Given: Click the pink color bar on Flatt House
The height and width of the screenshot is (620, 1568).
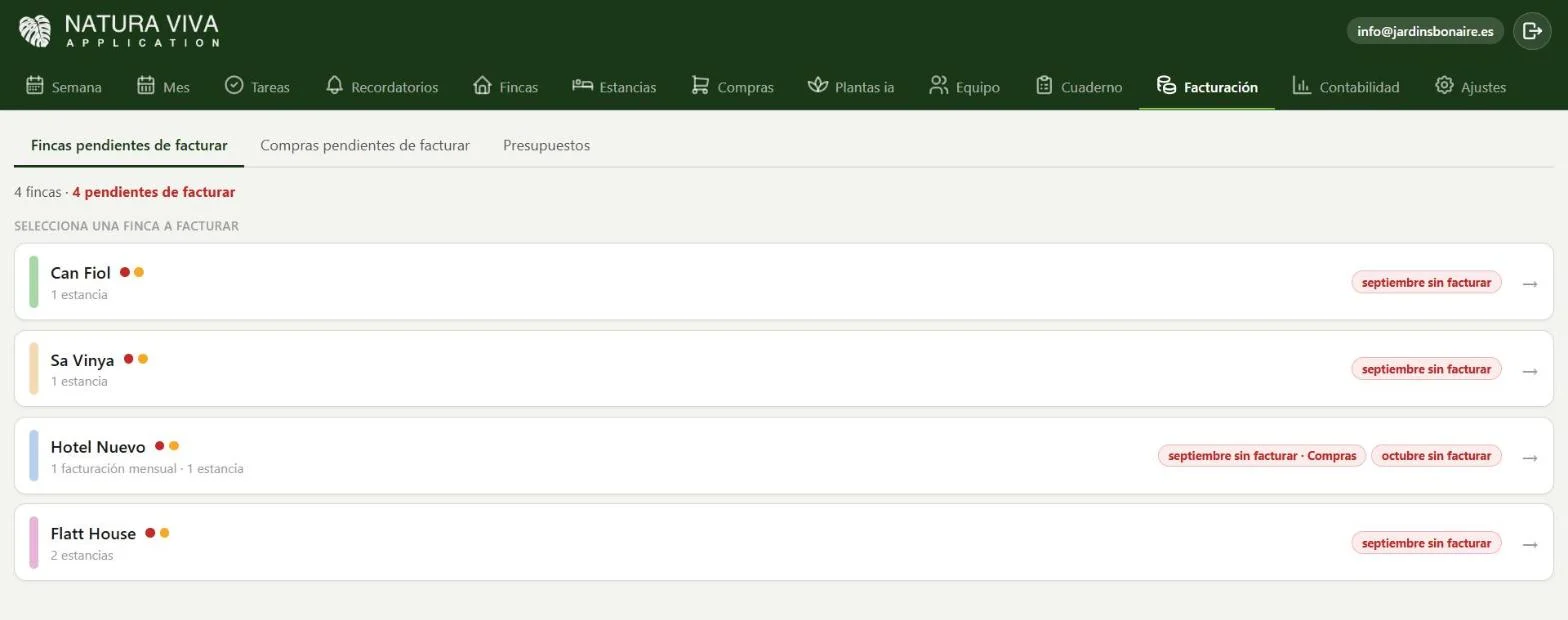Looking at the screenshot, I should [33, 543].
